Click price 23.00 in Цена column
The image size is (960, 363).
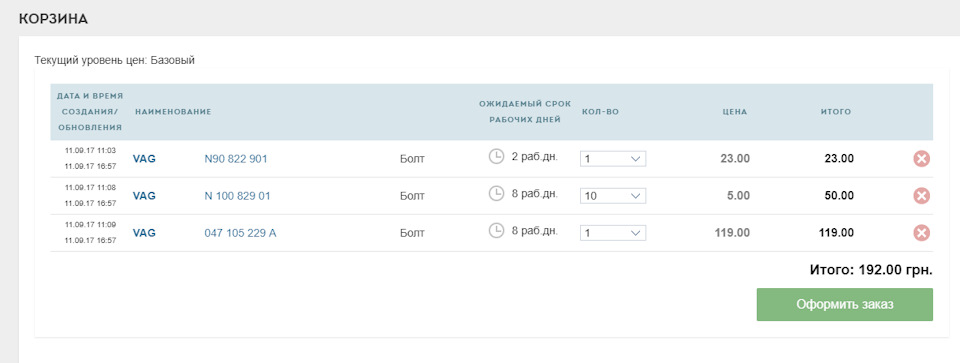pos(735,159)
